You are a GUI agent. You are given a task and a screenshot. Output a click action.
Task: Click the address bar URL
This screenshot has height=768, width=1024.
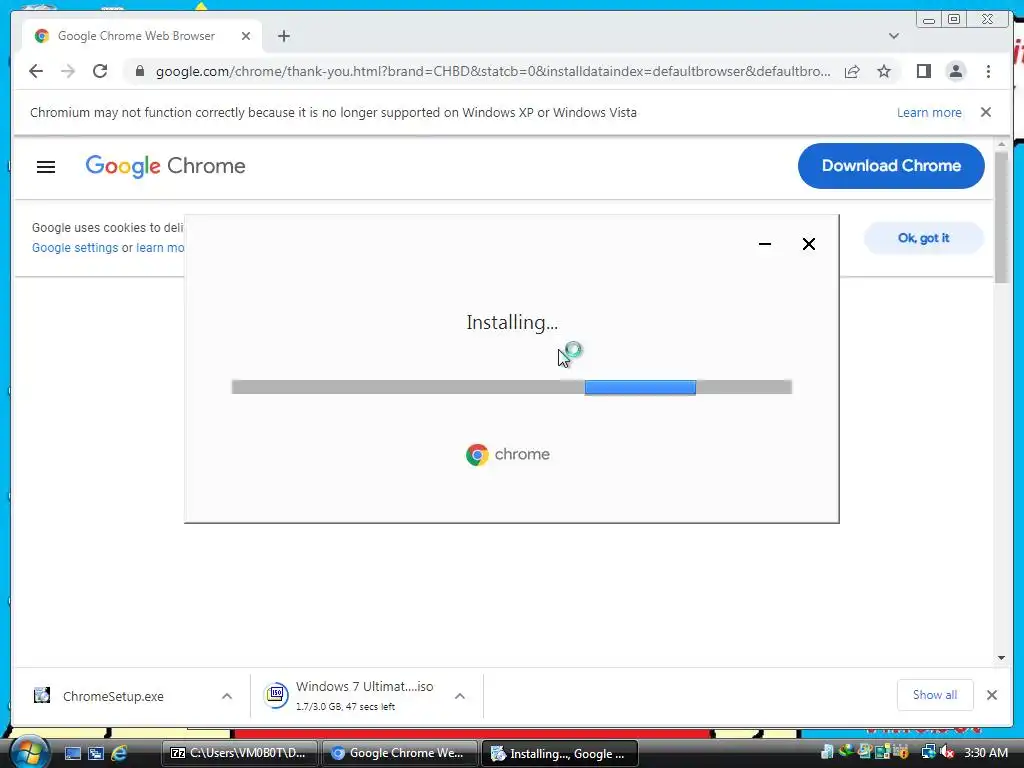coord(493,71)
